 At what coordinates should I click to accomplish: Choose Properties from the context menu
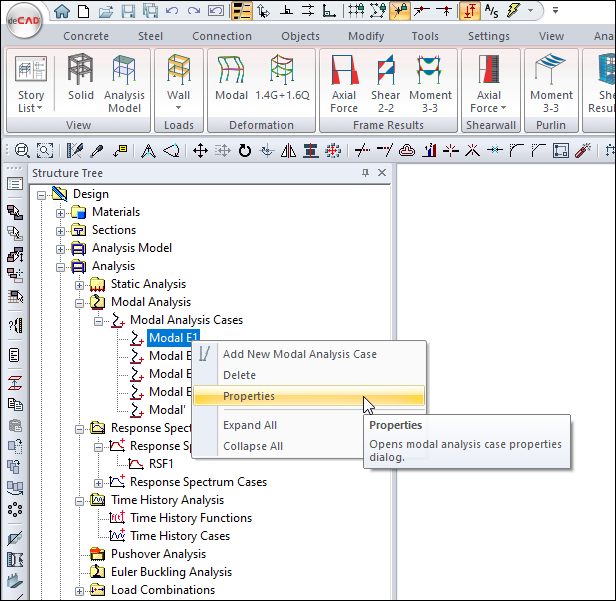[x=249, y=396]
